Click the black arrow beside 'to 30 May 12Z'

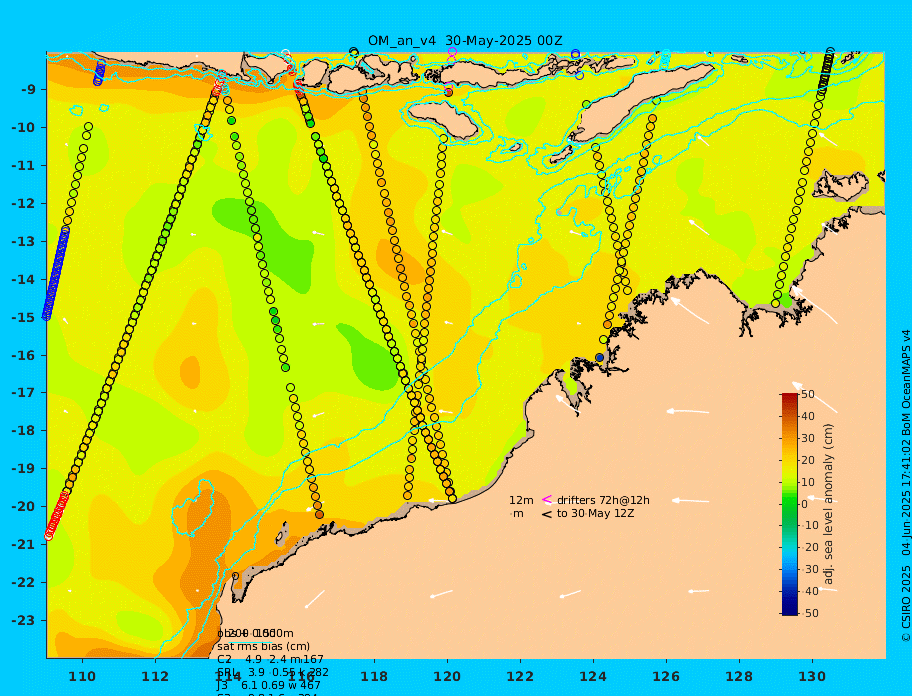click(547, 514)
